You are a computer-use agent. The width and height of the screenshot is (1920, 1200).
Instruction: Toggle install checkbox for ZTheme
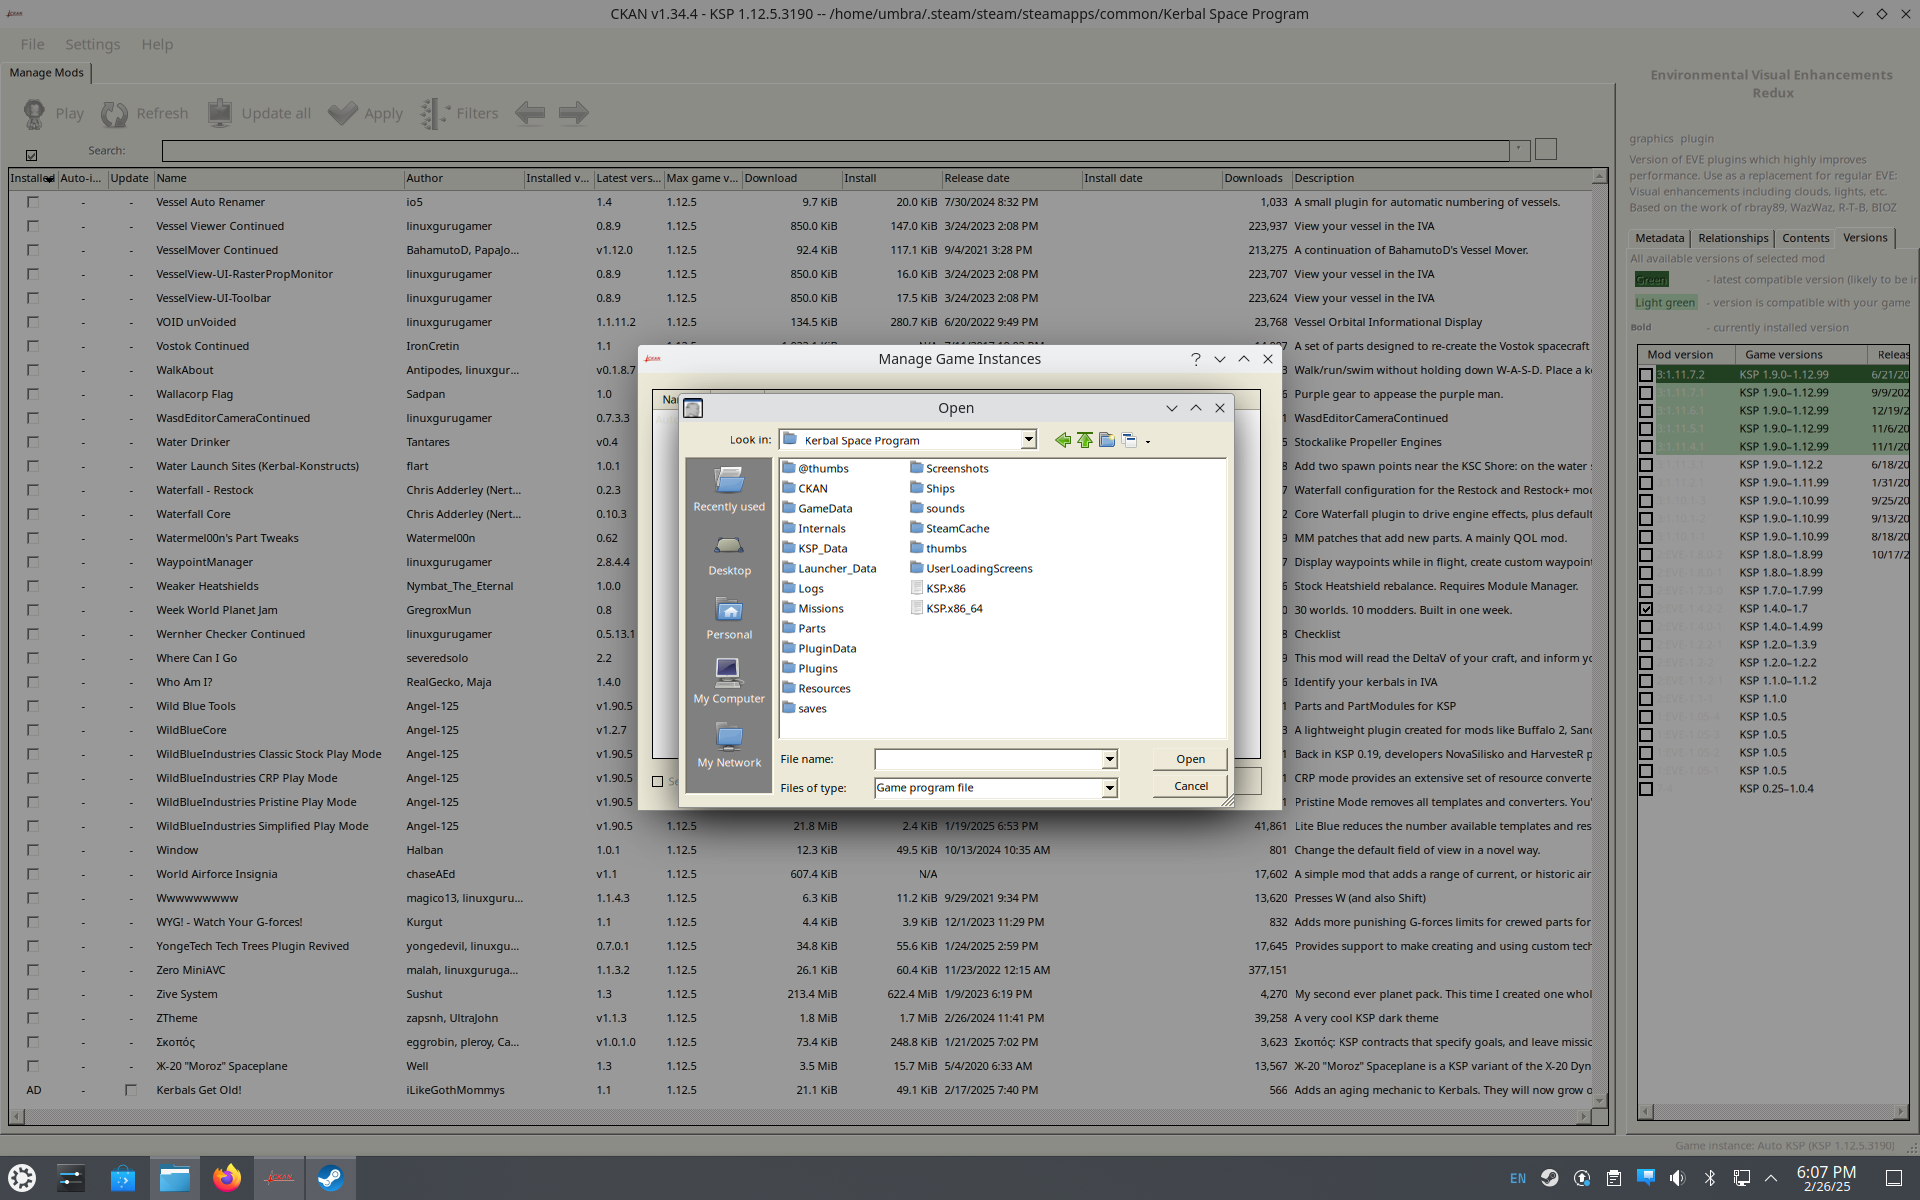coord(32,1018)
